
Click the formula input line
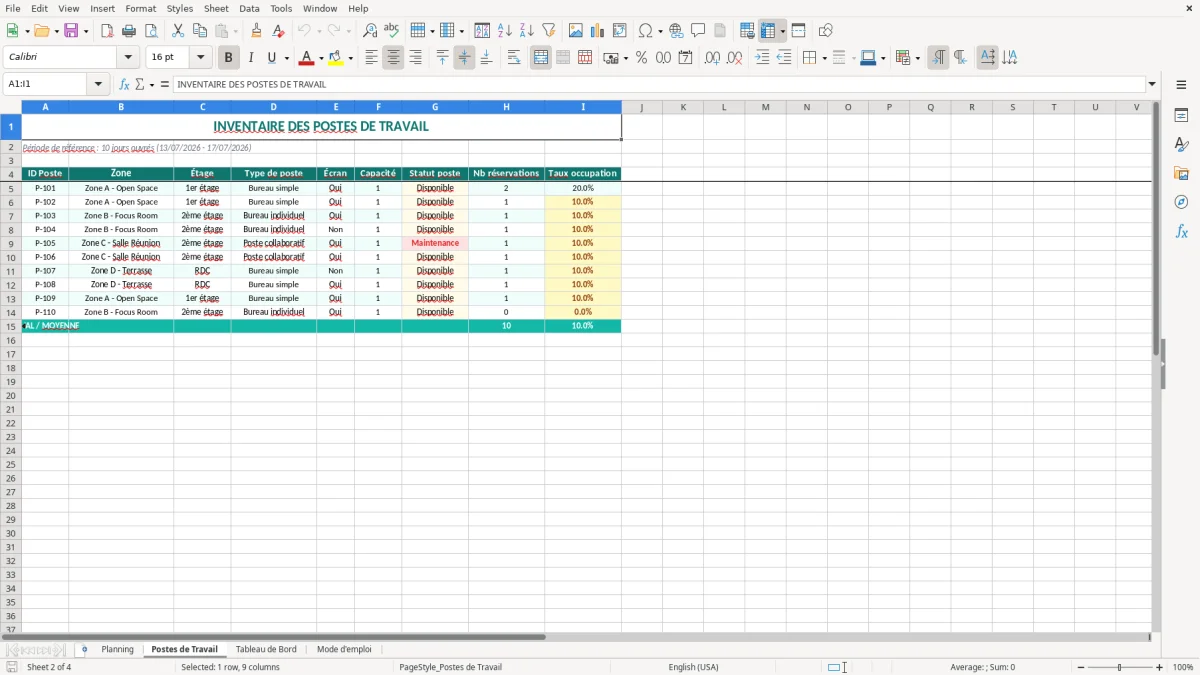point(659,84)
